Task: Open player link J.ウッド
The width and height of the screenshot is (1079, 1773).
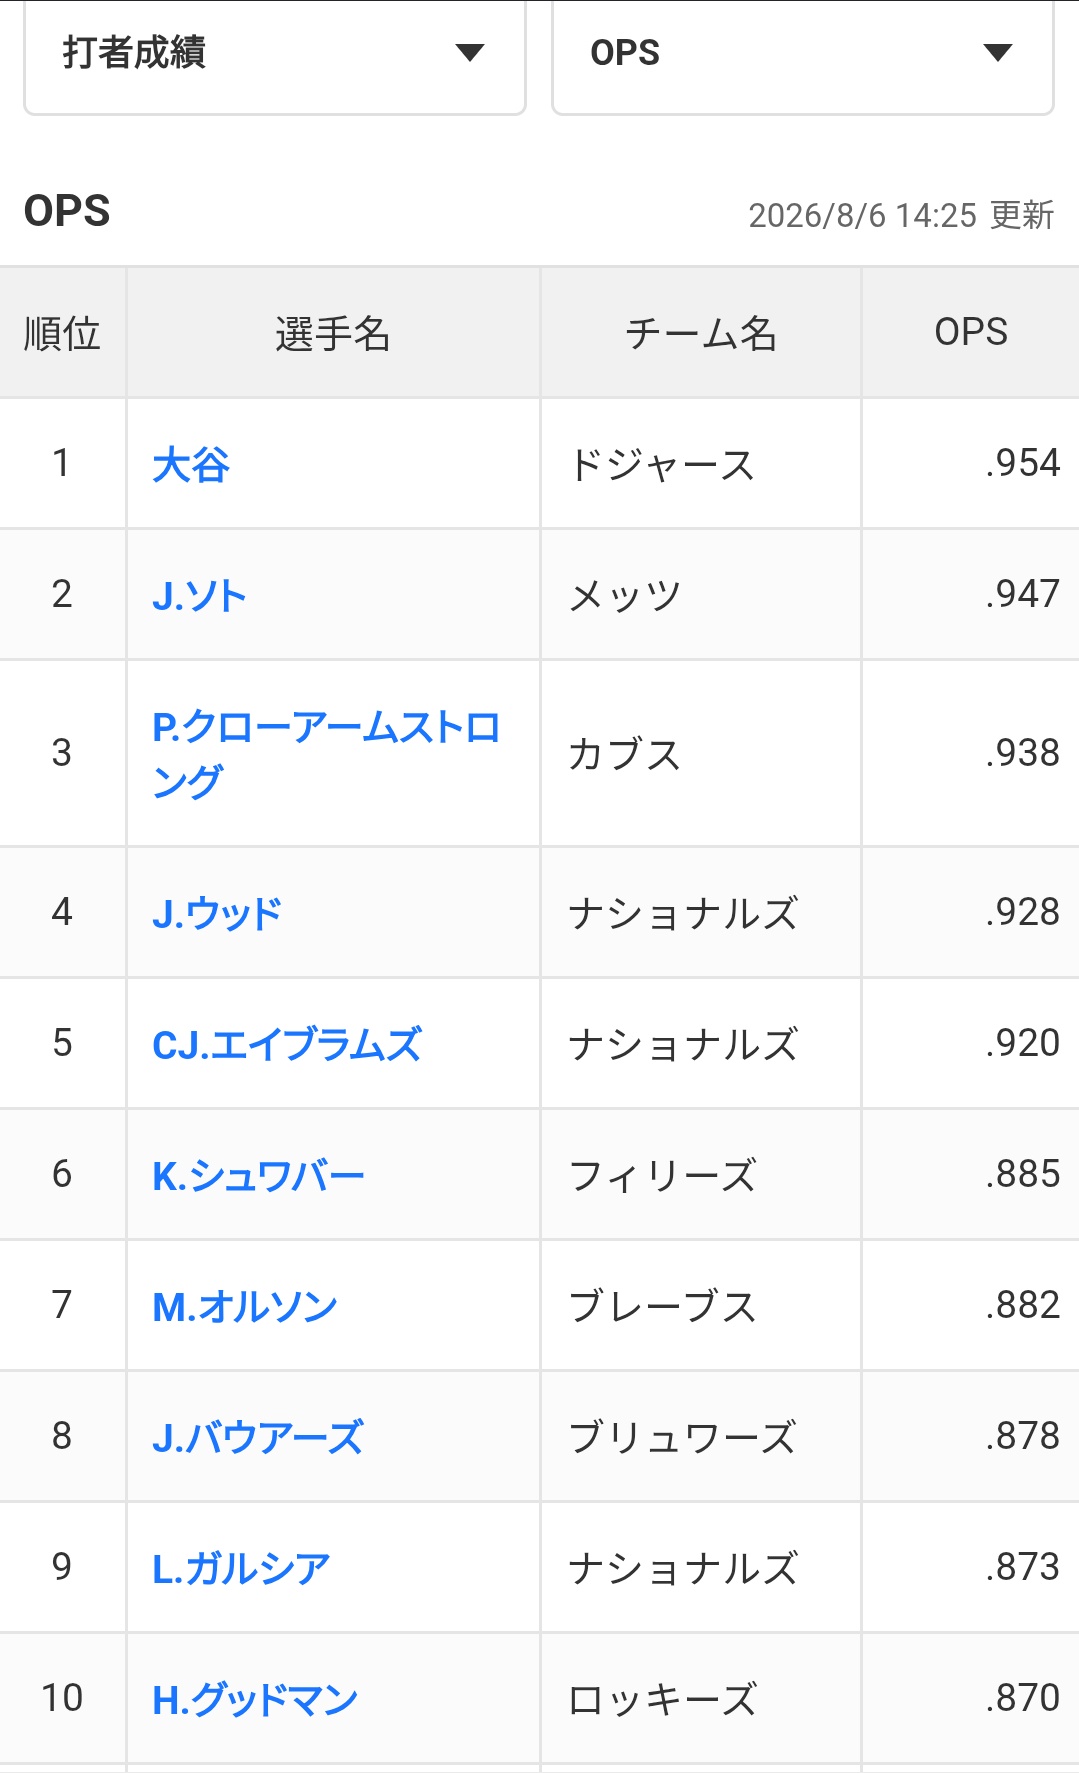Action: pyautogui.click(x=217, y=914)
